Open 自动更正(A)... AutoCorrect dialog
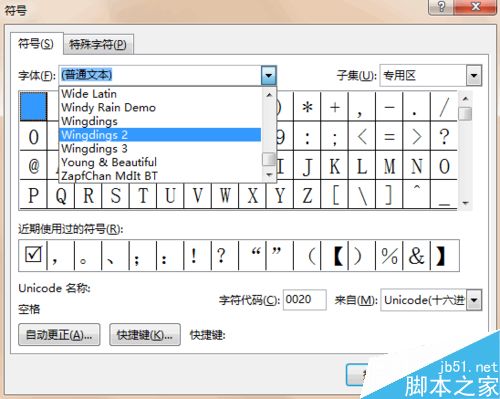Viewport: 500px width, 399px height. click(59, 335)
